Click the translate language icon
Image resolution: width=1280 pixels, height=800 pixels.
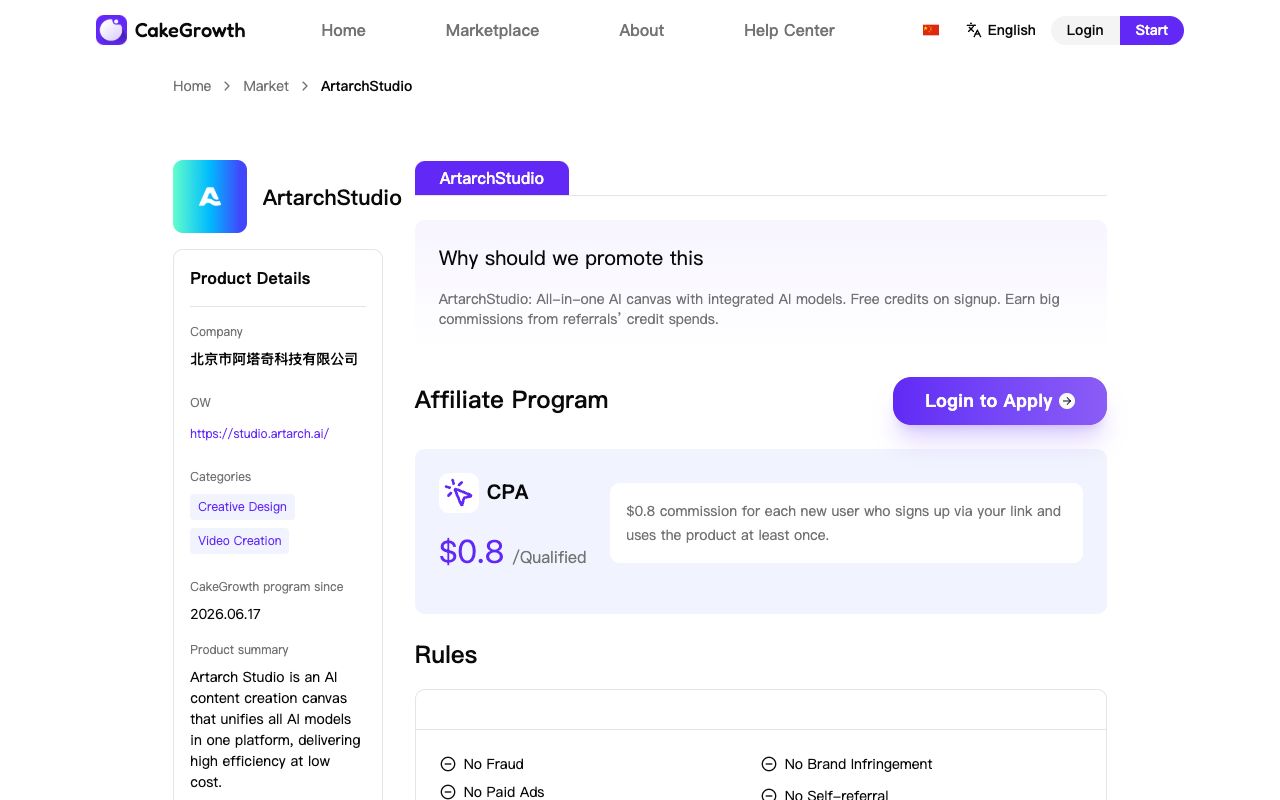(x=974, y=30)
